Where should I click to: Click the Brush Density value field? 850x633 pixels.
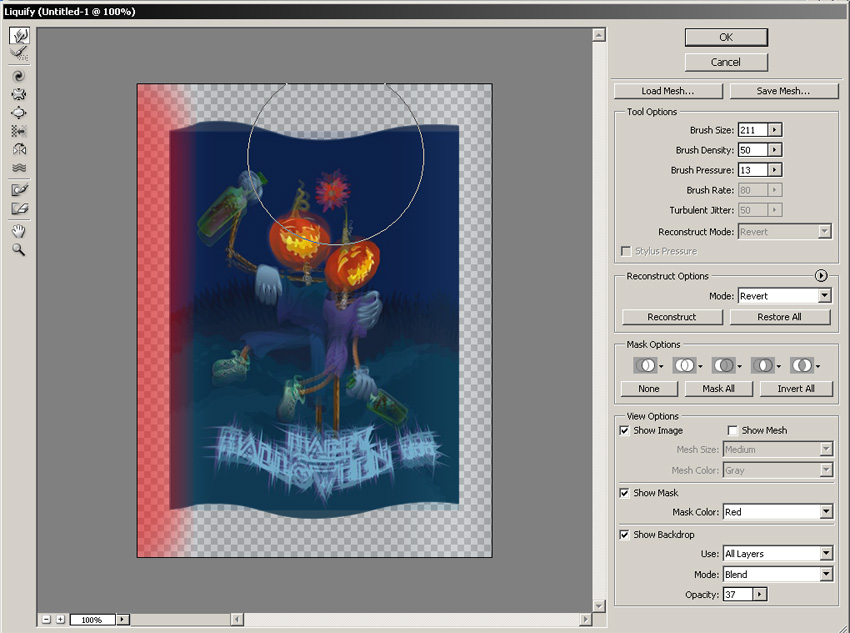(x=753, y=150)
